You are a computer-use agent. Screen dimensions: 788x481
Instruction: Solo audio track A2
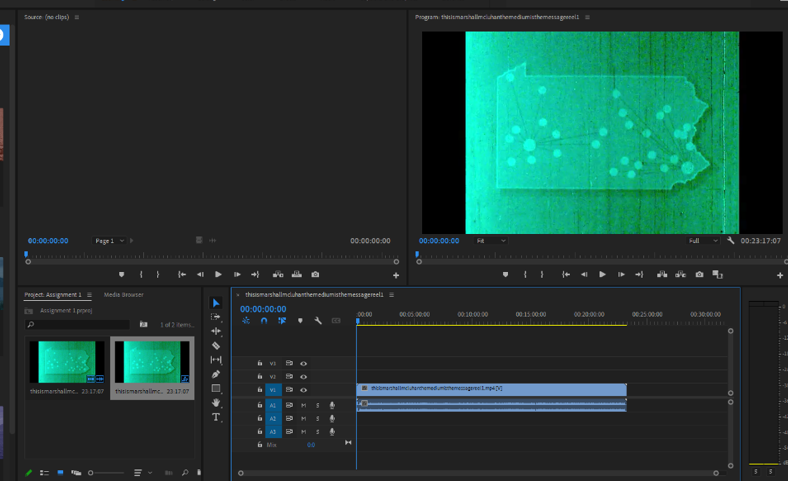click(318, 419)
